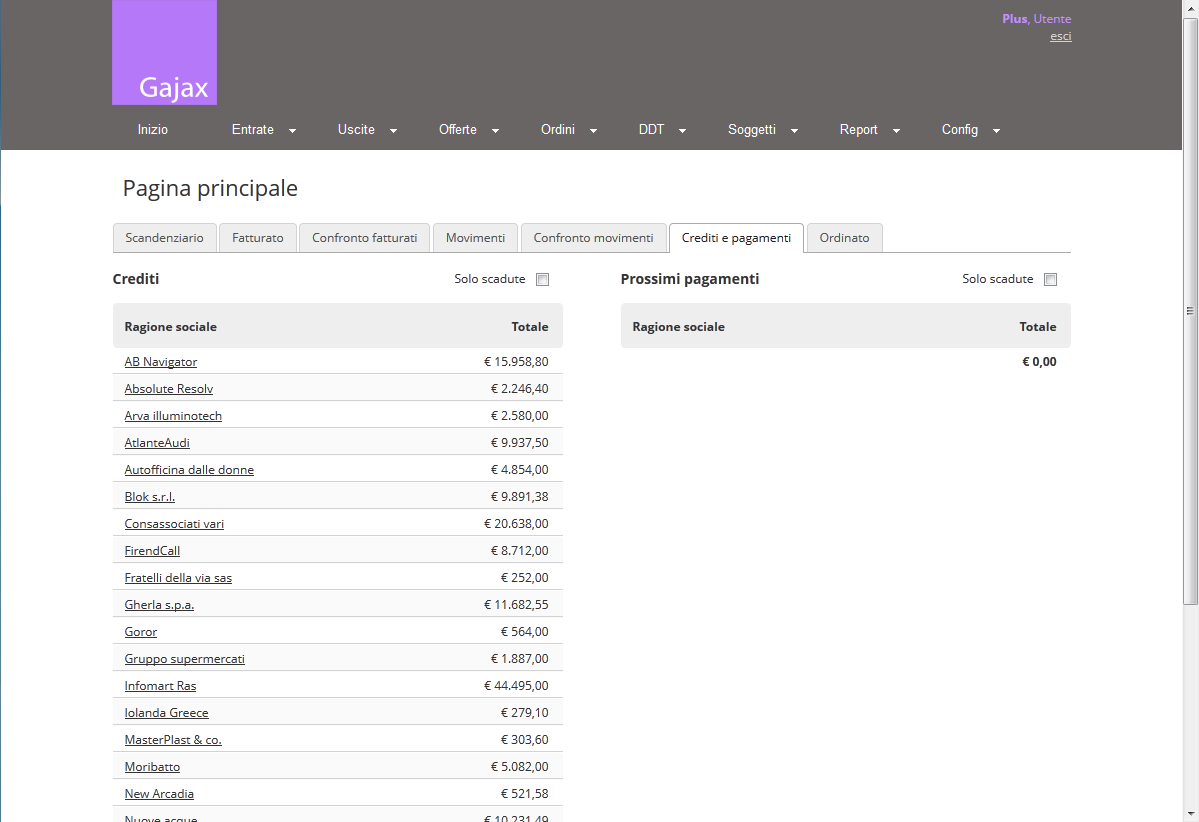
Task: Open the Config menu
Action: coord(960,130)
